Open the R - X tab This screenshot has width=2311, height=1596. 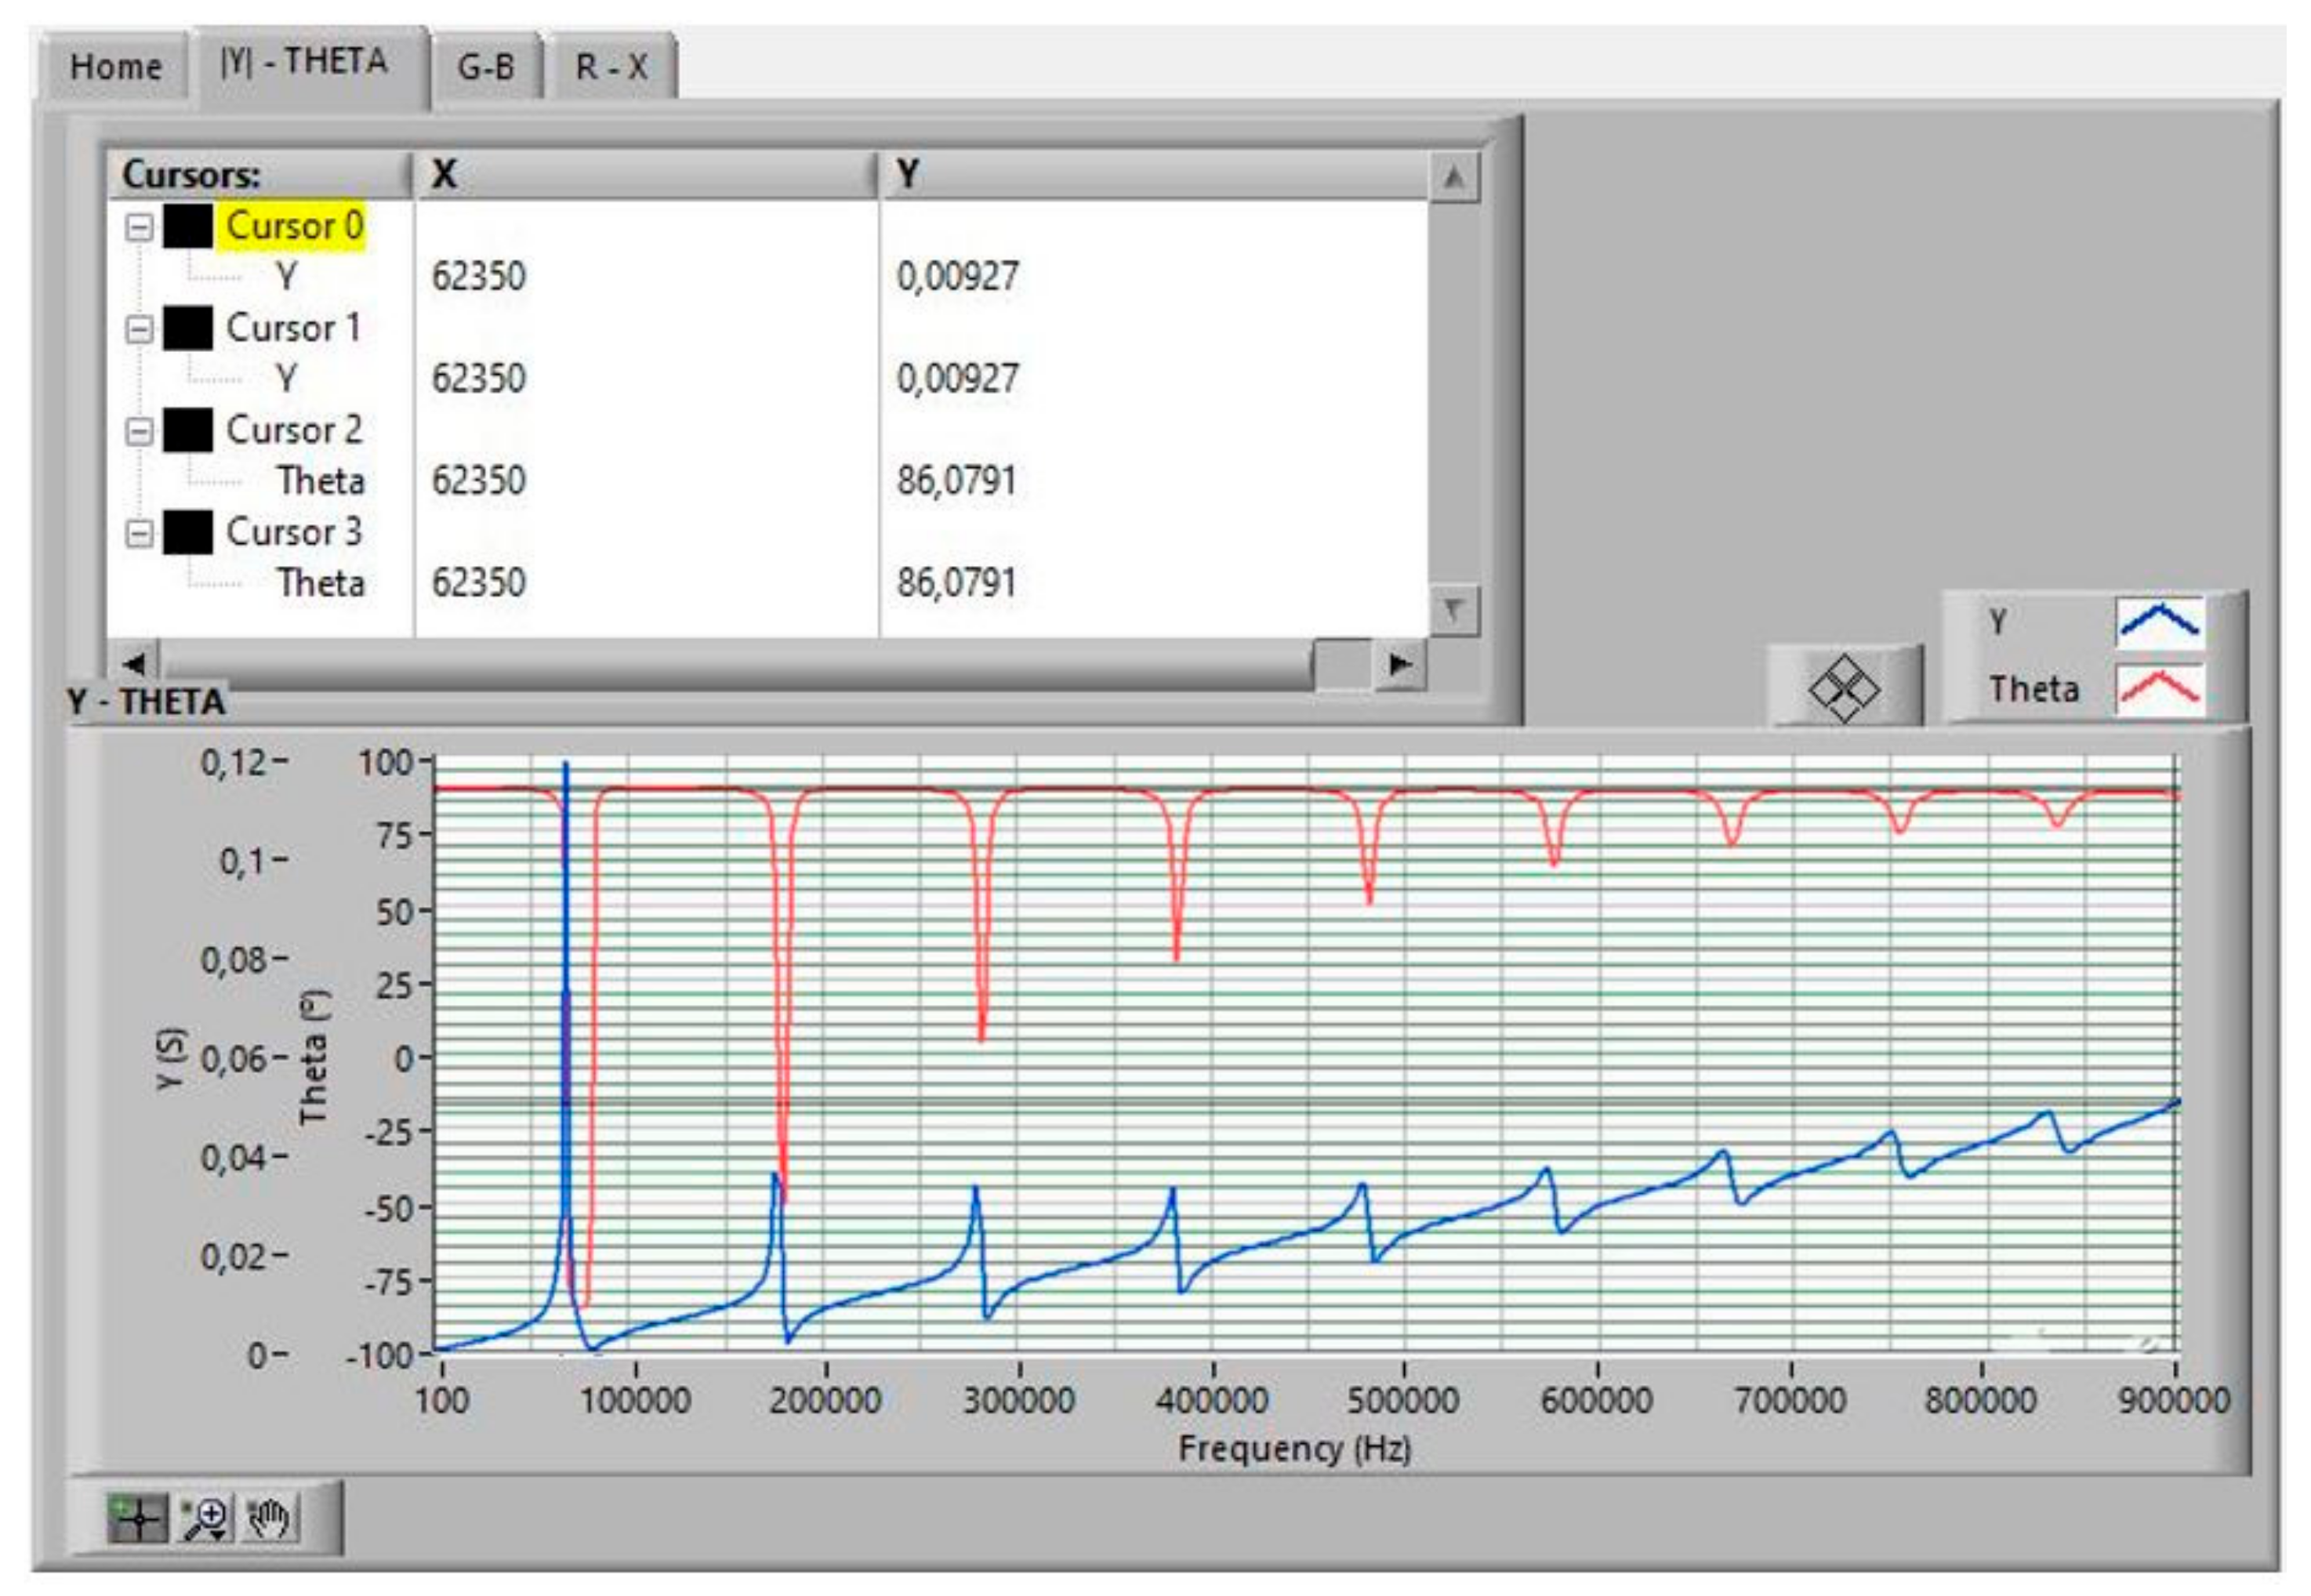pos(611,67)
